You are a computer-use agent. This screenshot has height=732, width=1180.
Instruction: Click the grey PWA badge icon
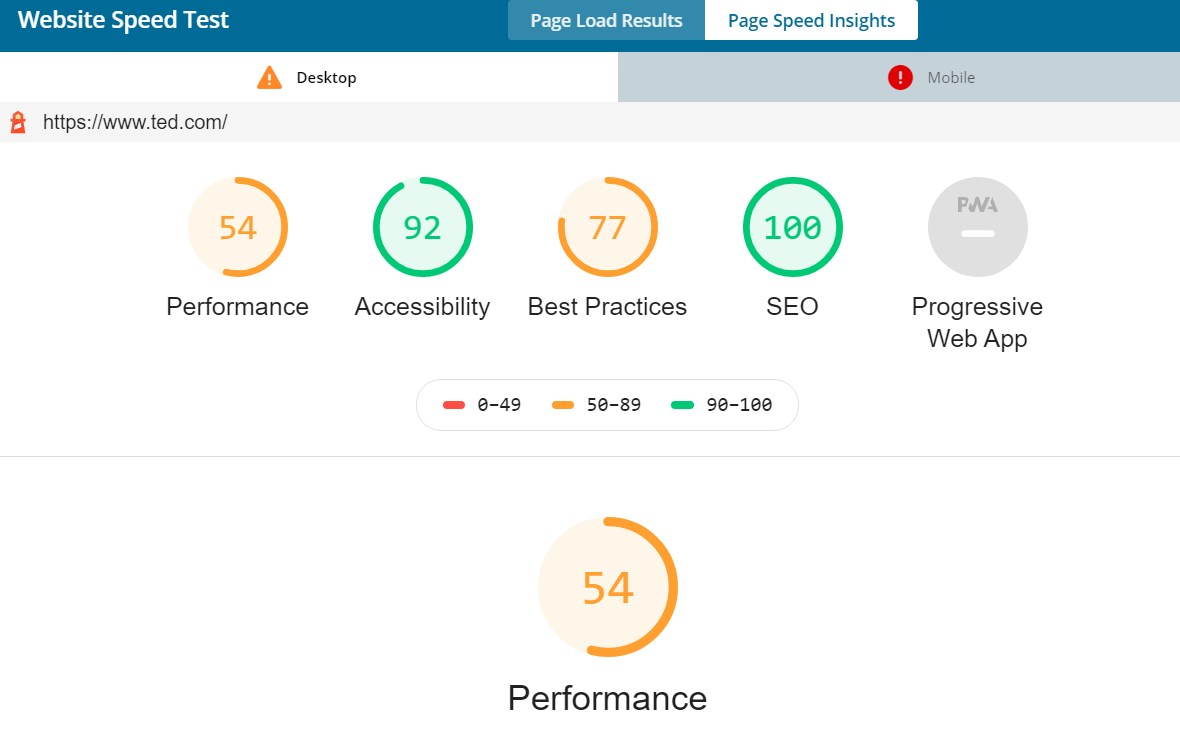(x=978, y=227)
